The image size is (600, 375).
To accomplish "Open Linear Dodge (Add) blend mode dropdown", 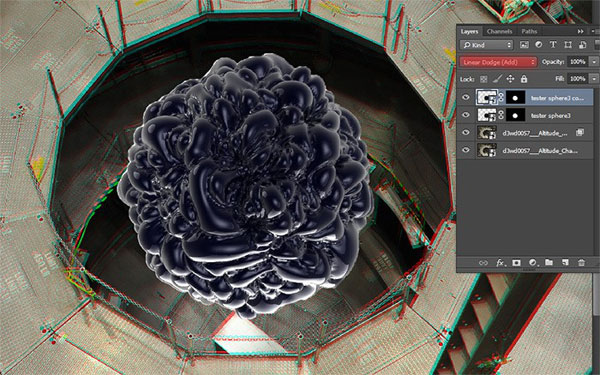I will pos(499,62).
